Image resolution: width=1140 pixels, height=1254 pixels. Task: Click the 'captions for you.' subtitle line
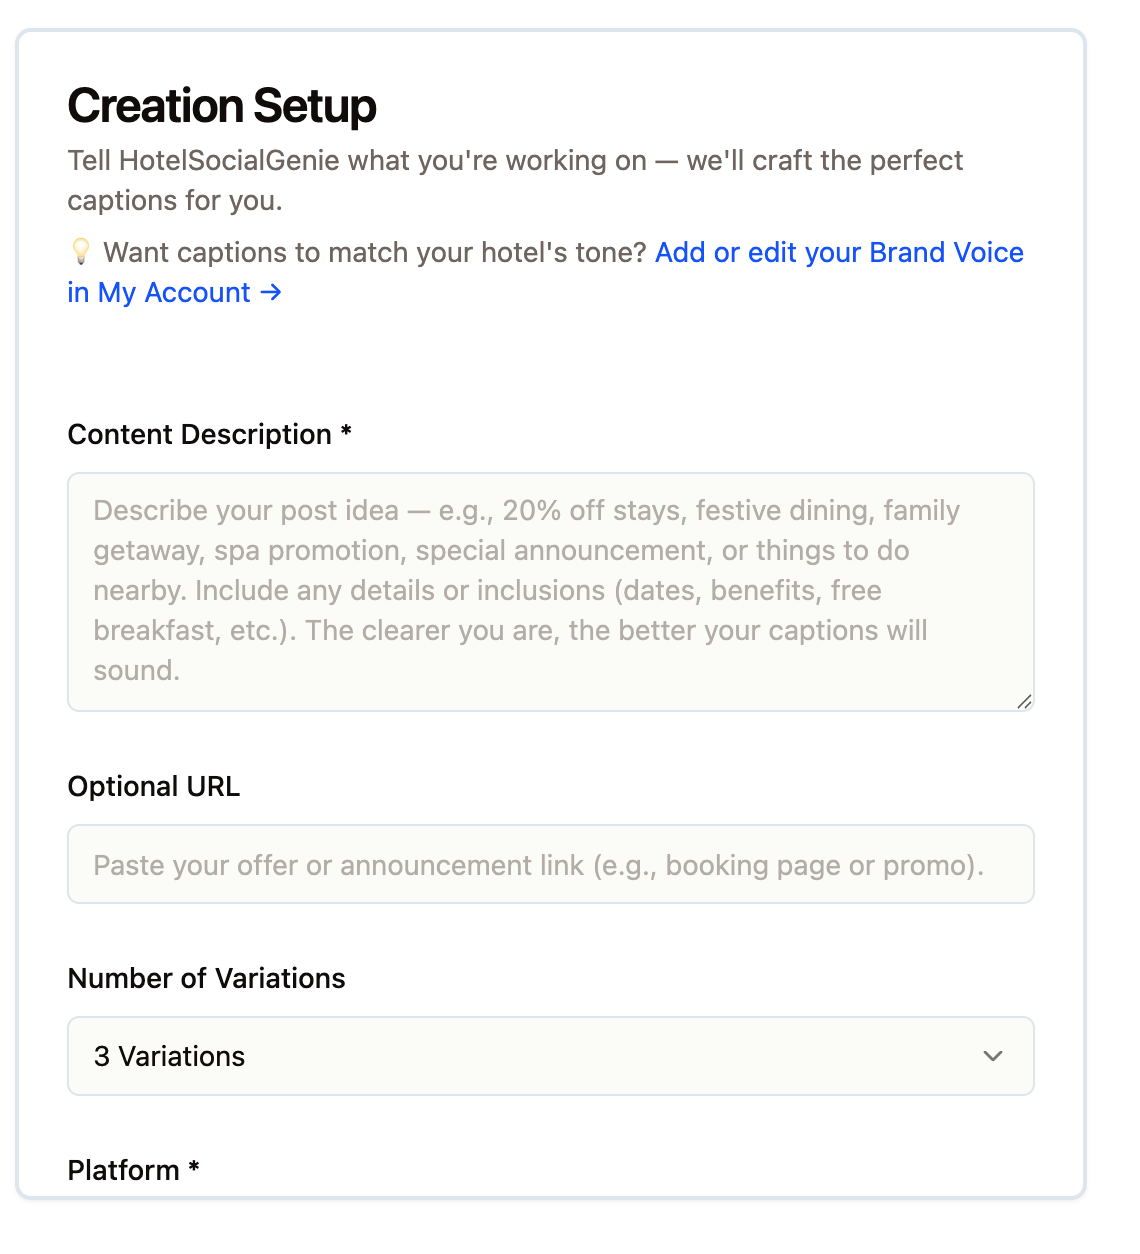point(175,200)
